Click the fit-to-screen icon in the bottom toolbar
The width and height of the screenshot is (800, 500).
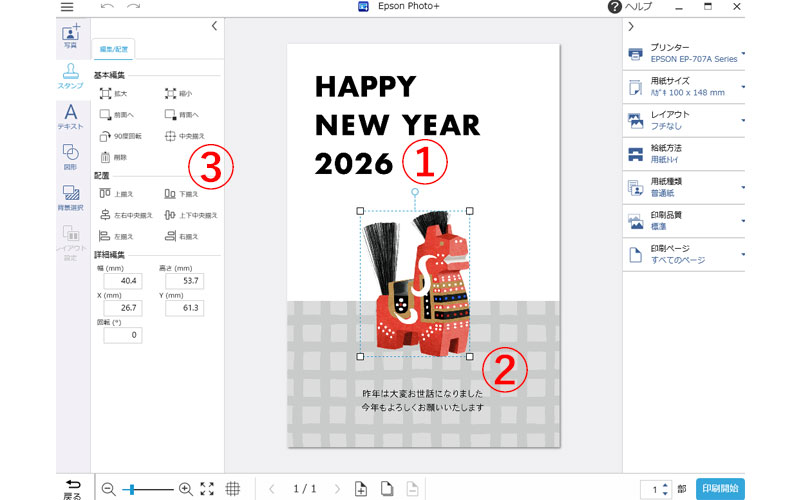[207, 489]
